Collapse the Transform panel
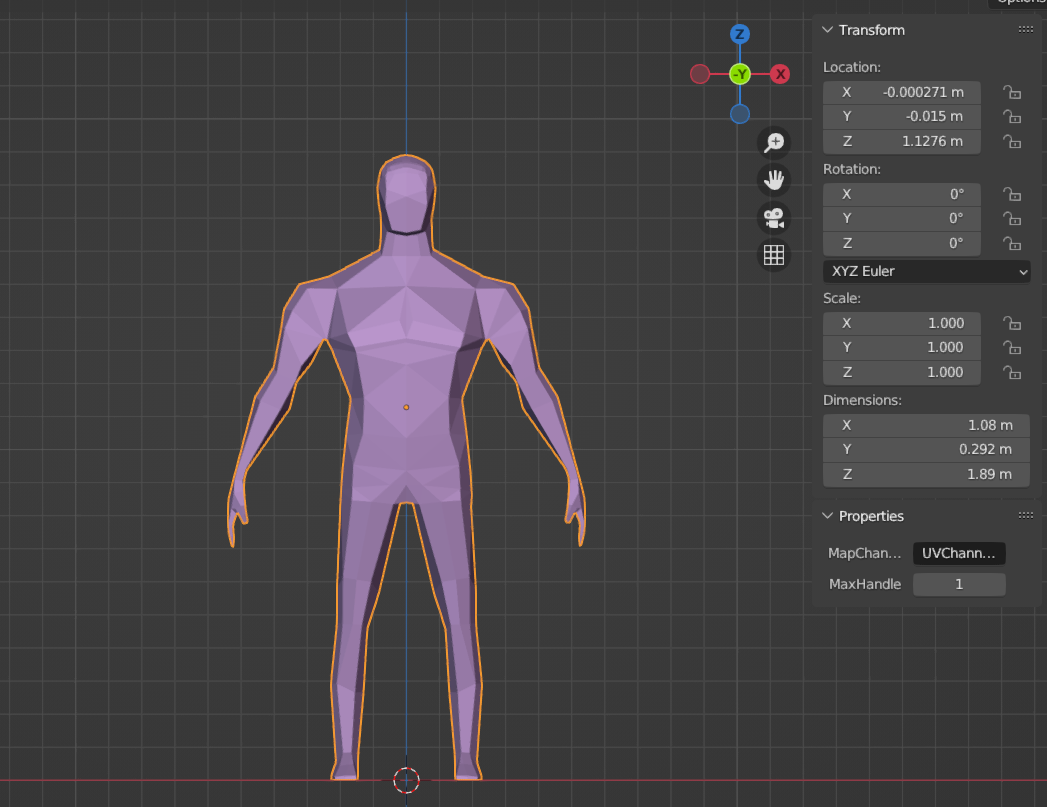 827,30
